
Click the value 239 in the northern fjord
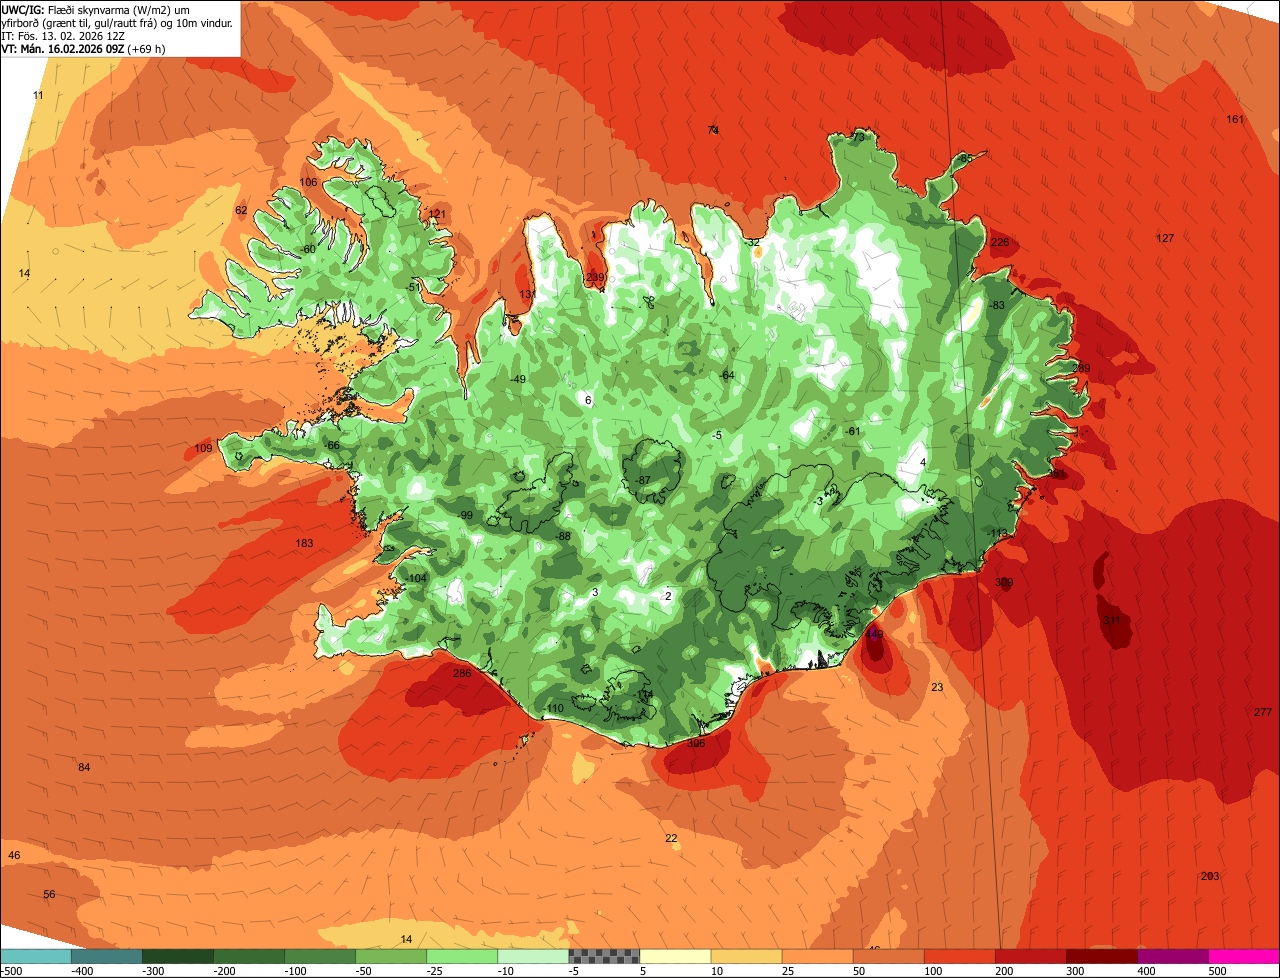595,278
